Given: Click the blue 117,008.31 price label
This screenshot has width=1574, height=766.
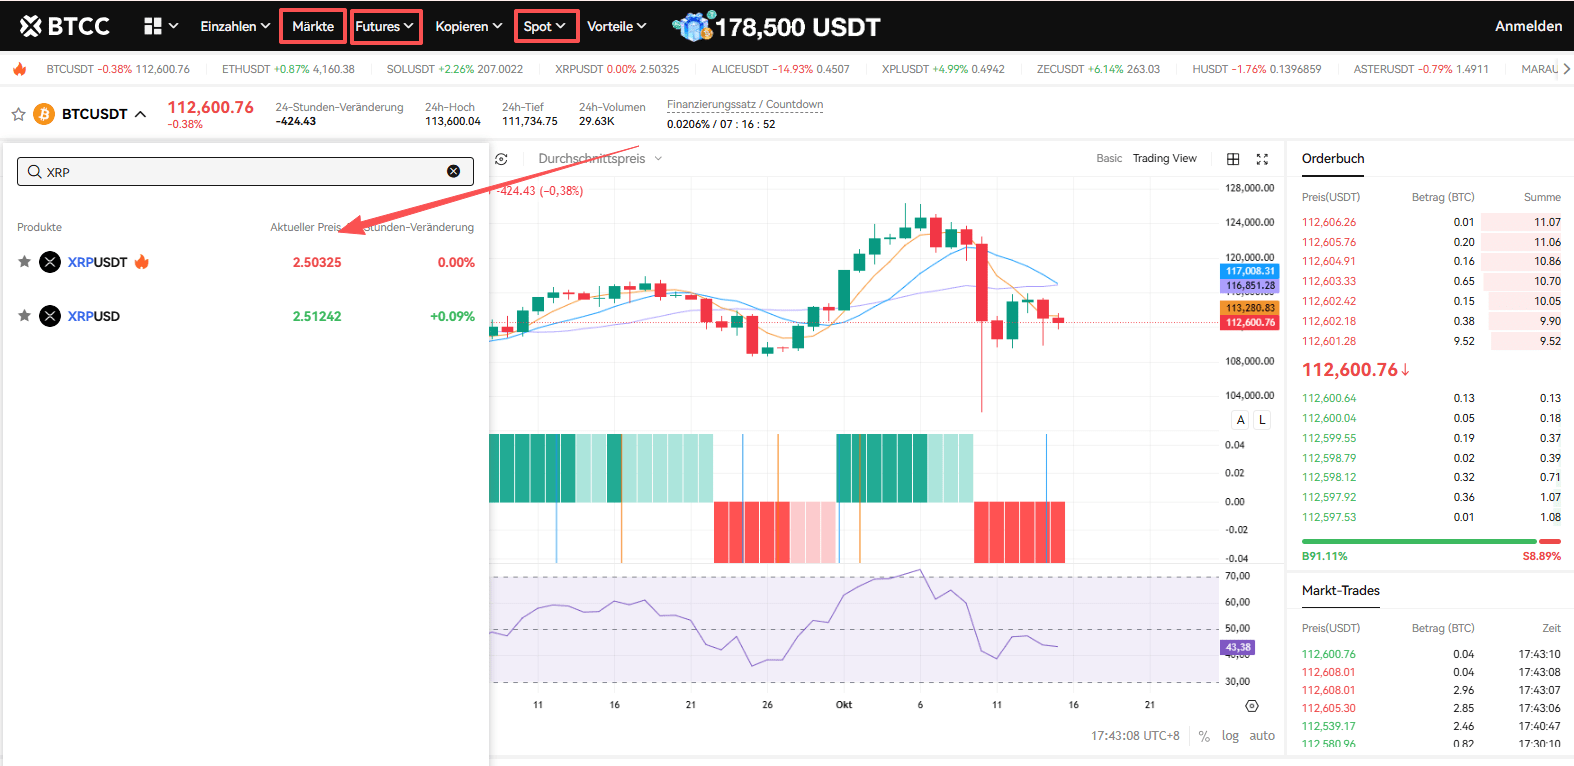Looking at the screenshot, I should tap(1250, 271).
